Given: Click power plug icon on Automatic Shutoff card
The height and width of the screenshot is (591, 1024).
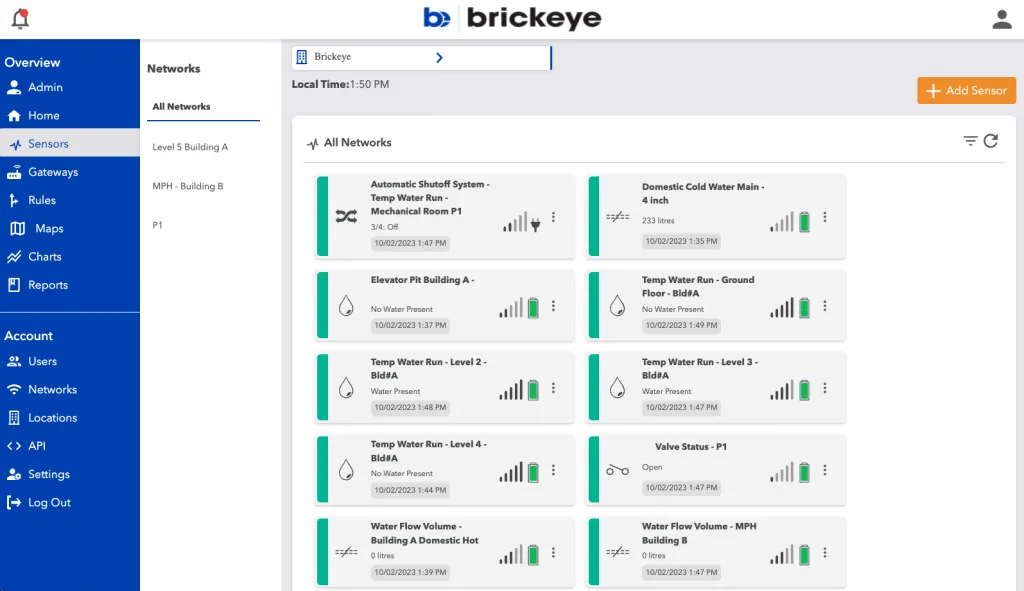Looking at the screenshot, I should (536, 225).
